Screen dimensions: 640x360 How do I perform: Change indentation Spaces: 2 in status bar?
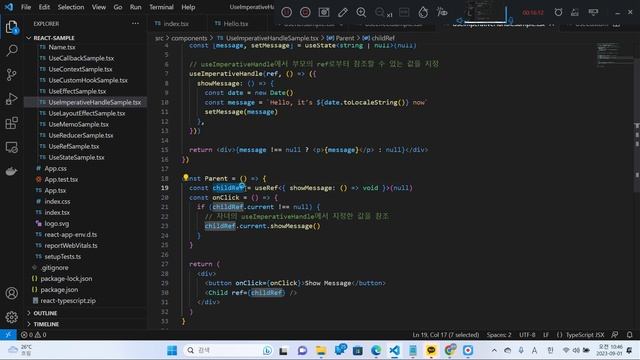[x=499, y=335]
